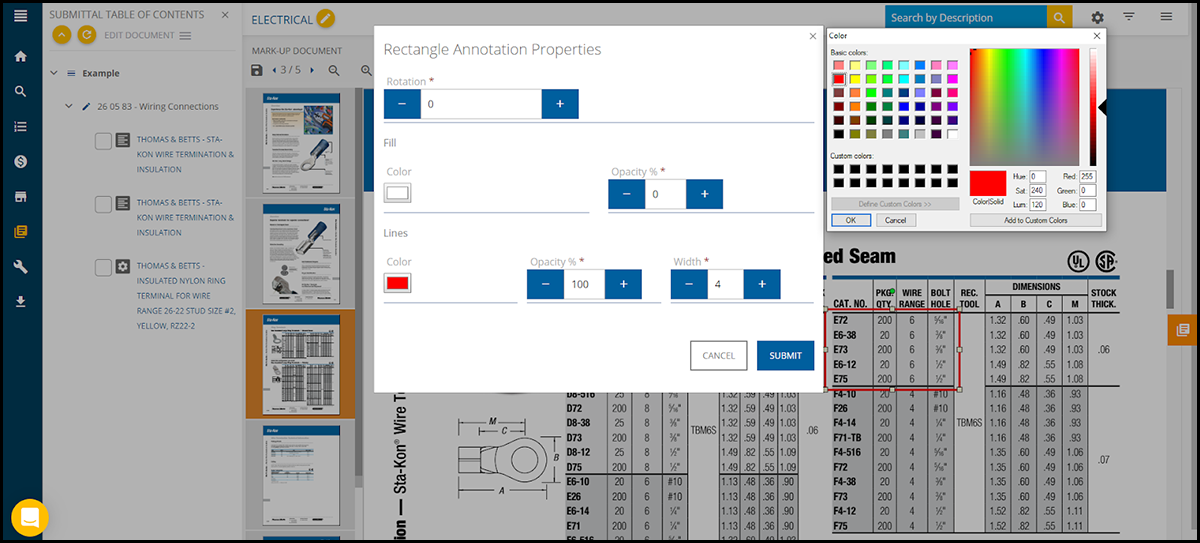Click the Search by Description field
1200x543 pixels.
tap(966, 17)
